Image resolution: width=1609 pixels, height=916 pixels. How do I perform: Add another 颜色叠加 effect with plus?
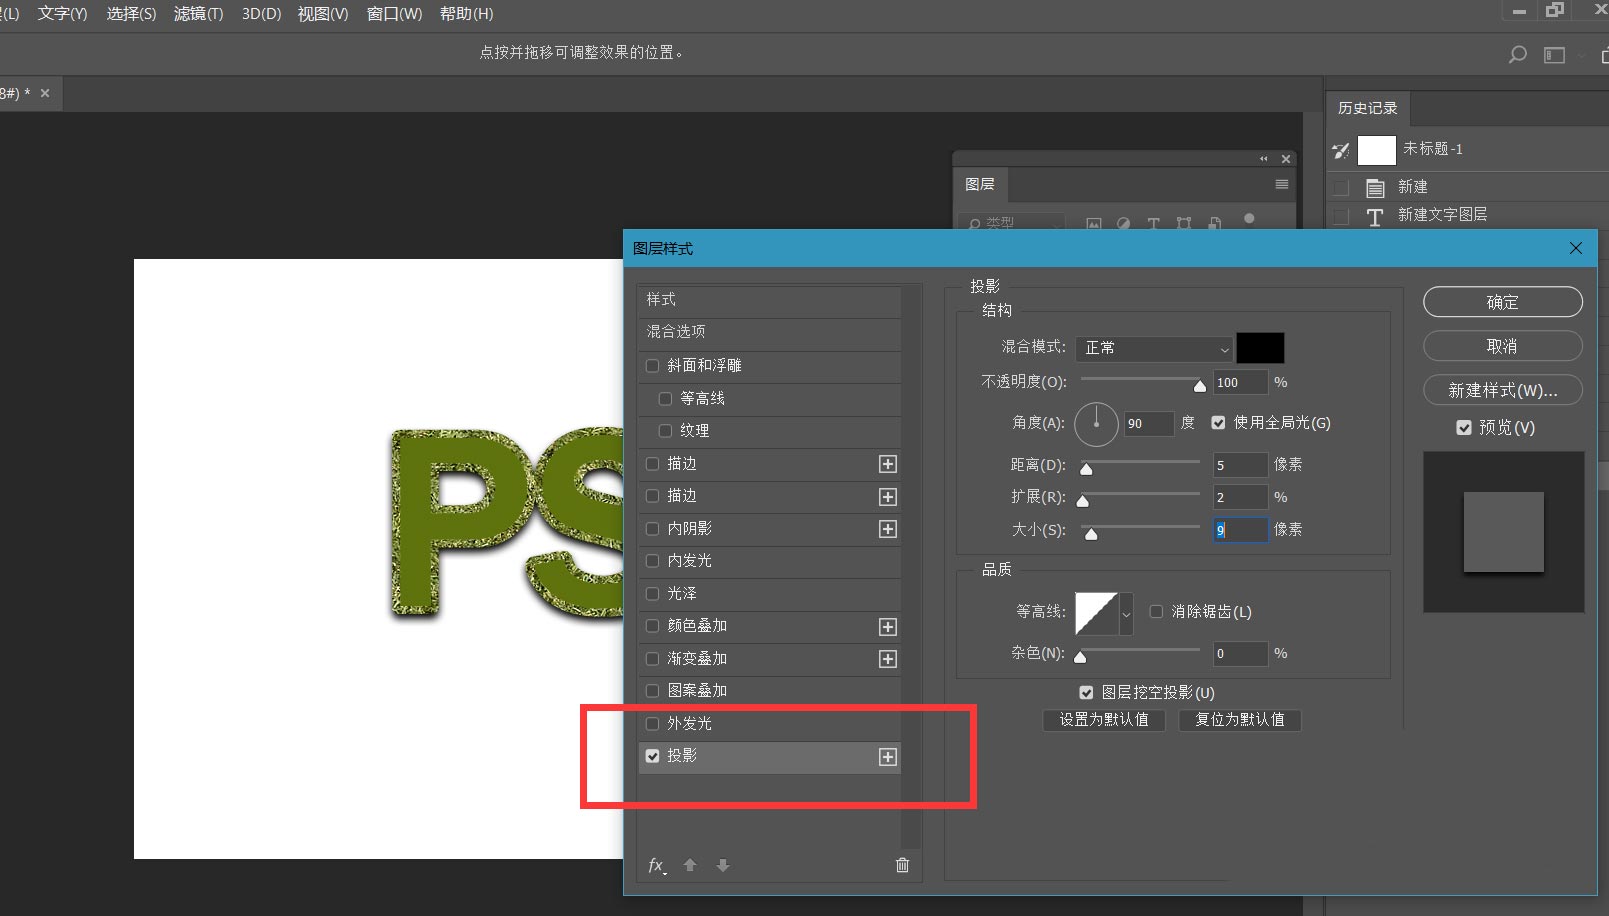pos(887,627)
